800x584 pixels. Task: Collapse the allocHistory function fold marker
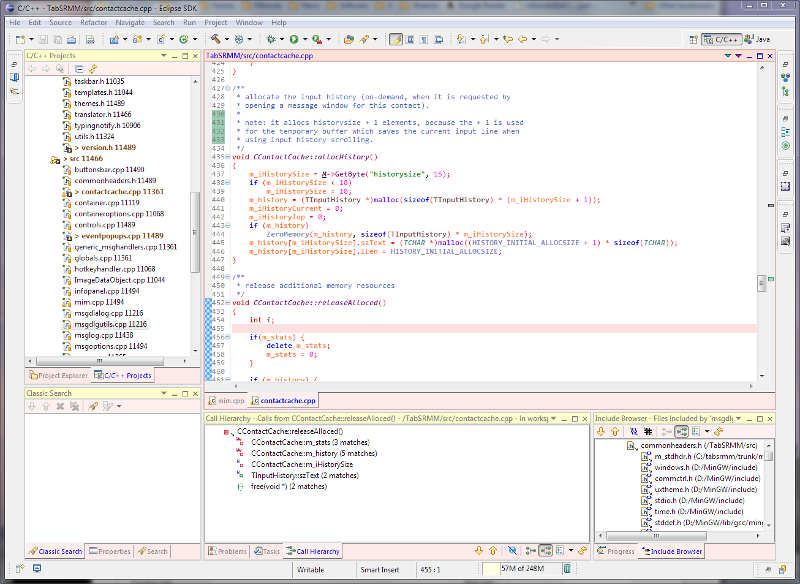coord(228,157)
